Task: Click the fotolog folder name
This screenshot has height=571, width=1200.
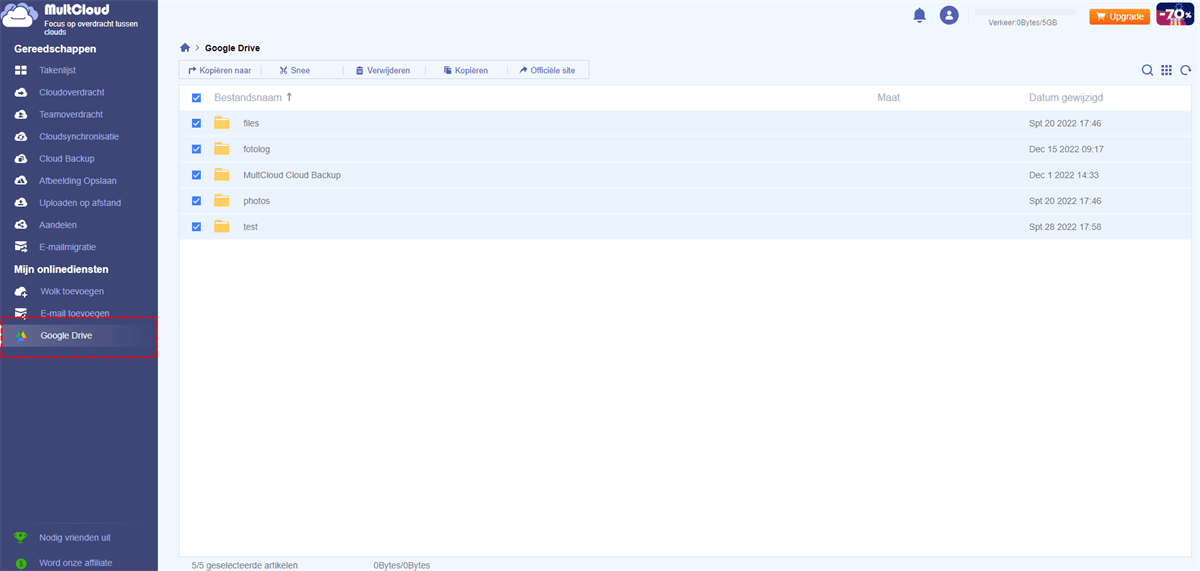Action: pos(257,149)
